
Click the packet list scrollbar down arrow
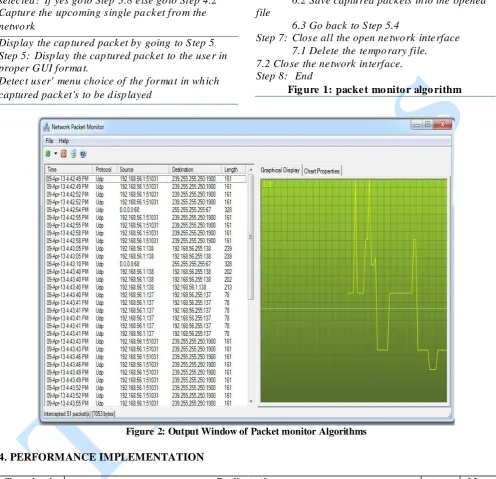[x=251, y=402]
